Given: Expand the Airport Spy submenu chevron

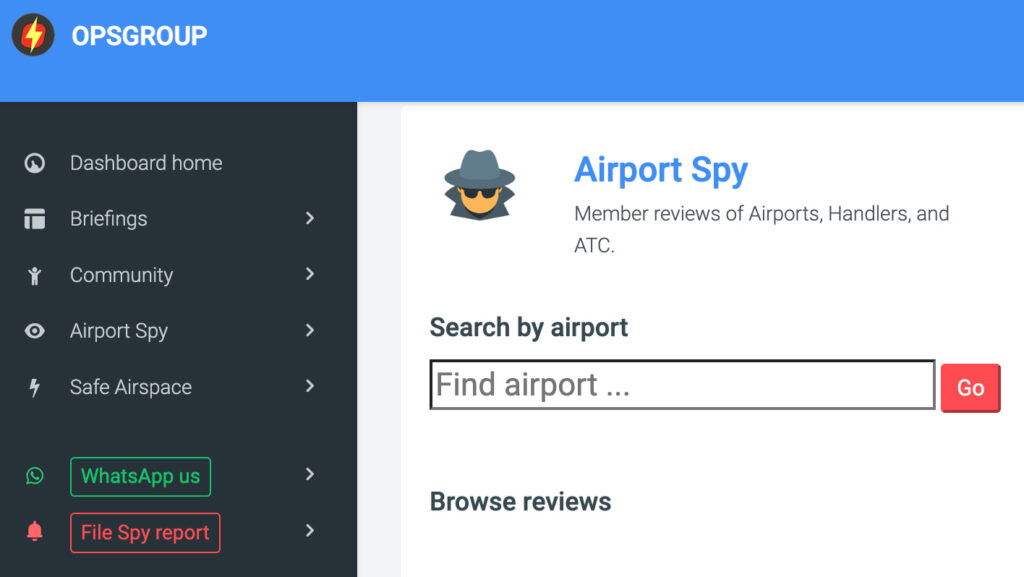Looking at the screenshot, I should point(310,330).
